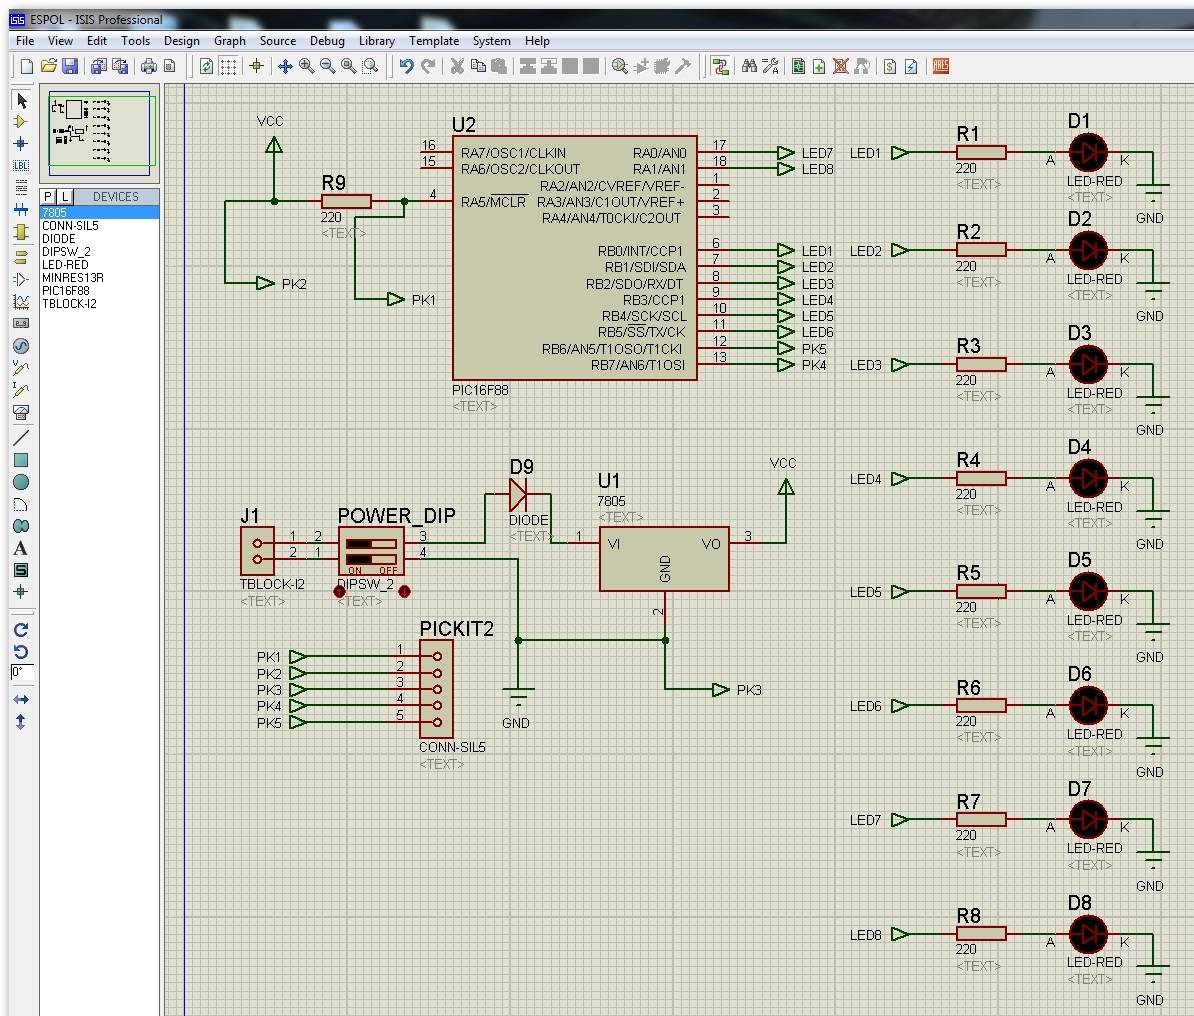
Task: Redraw the display
Action: coord(206,66)
